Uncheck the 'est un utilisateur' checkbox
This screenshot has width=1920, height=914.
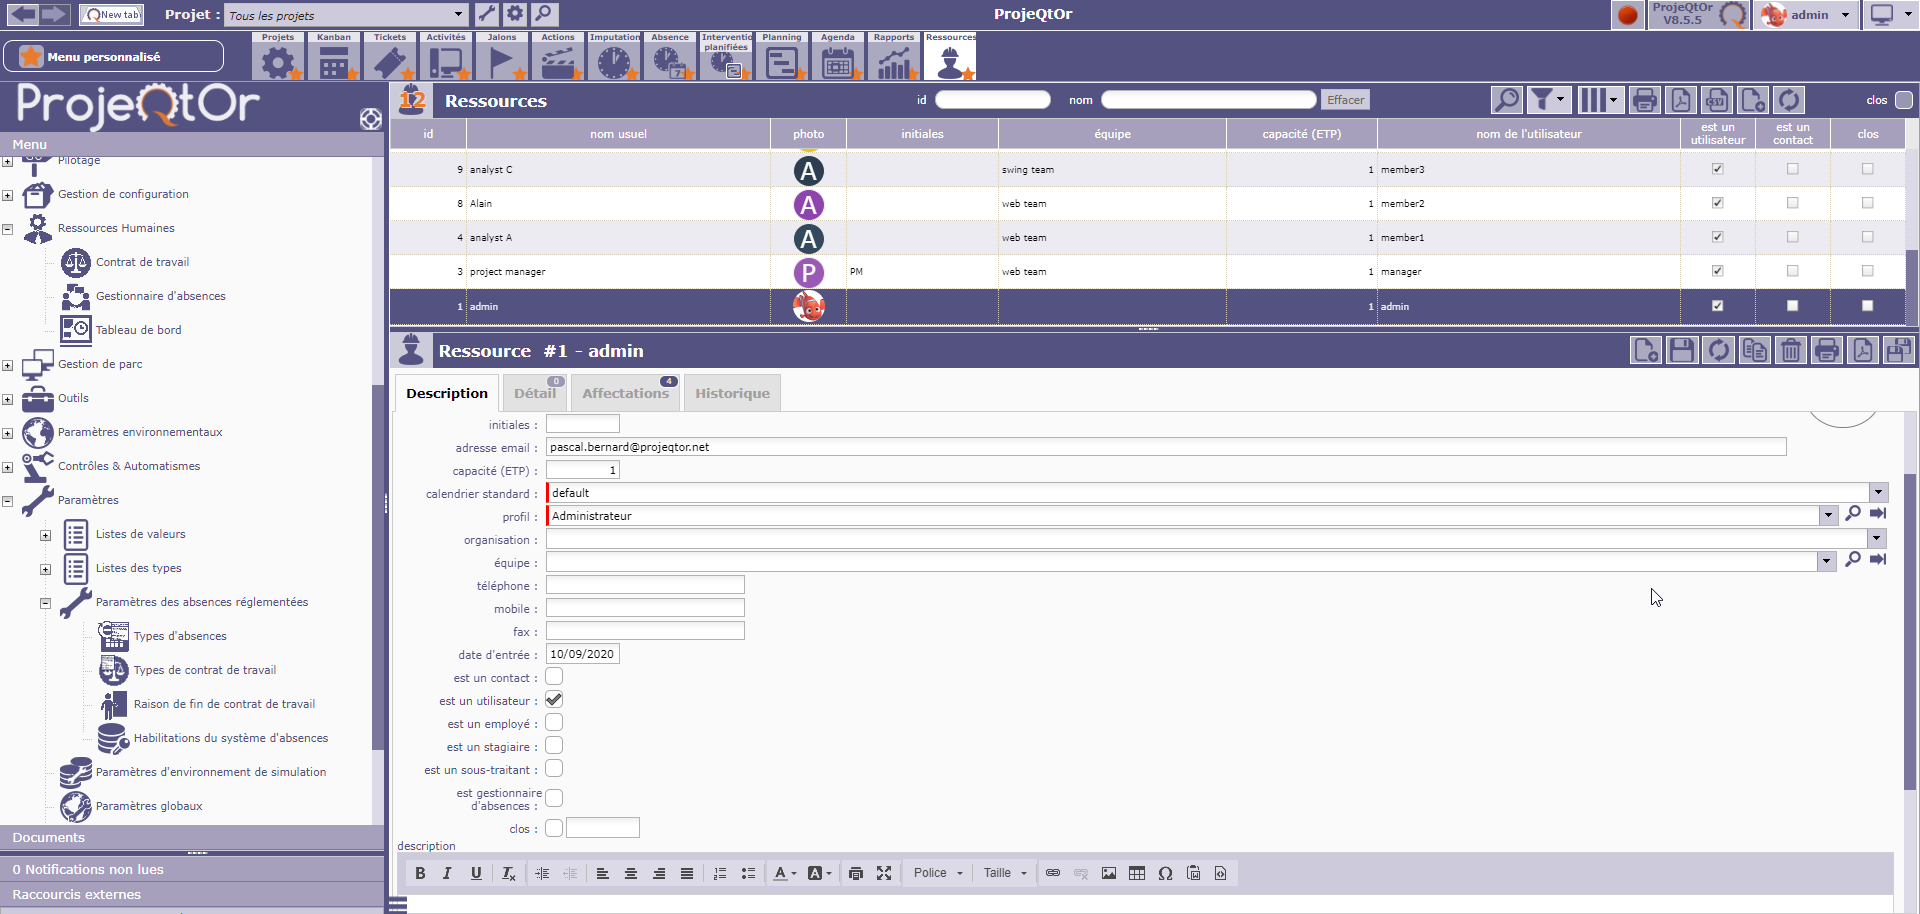[554, 700]
